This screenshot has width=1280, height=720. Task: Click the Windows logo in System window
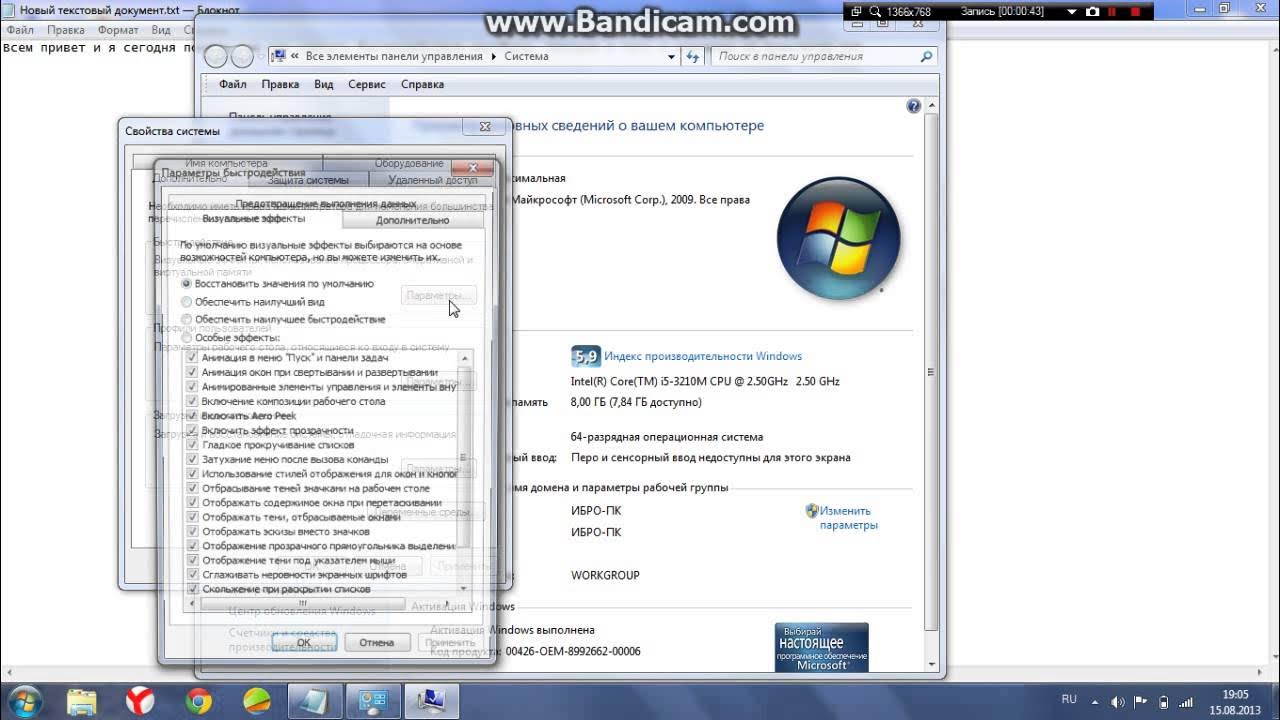click(838, 238)
